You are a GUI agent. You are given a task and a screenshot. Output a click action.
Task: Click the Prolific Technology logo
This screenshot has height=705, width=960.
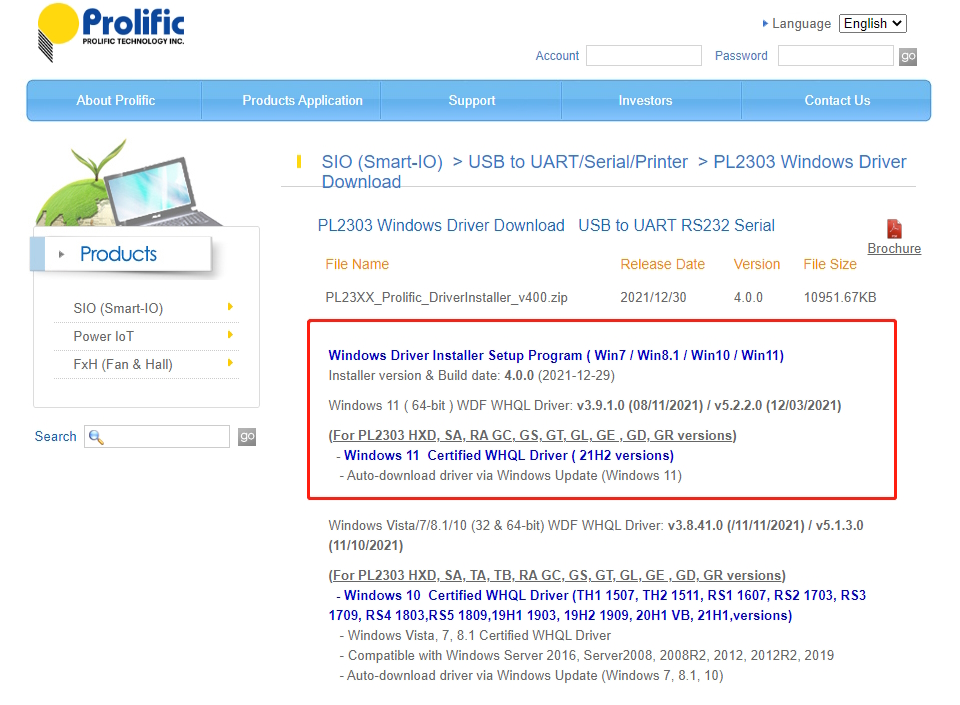(111, 32)
